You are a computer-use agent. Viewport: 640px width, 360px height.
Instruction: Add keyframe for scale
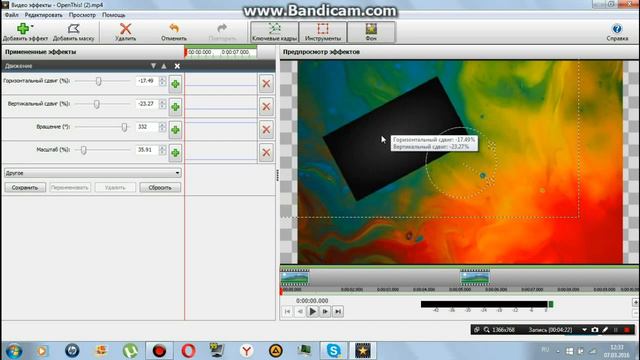click(x=175, y=153)
